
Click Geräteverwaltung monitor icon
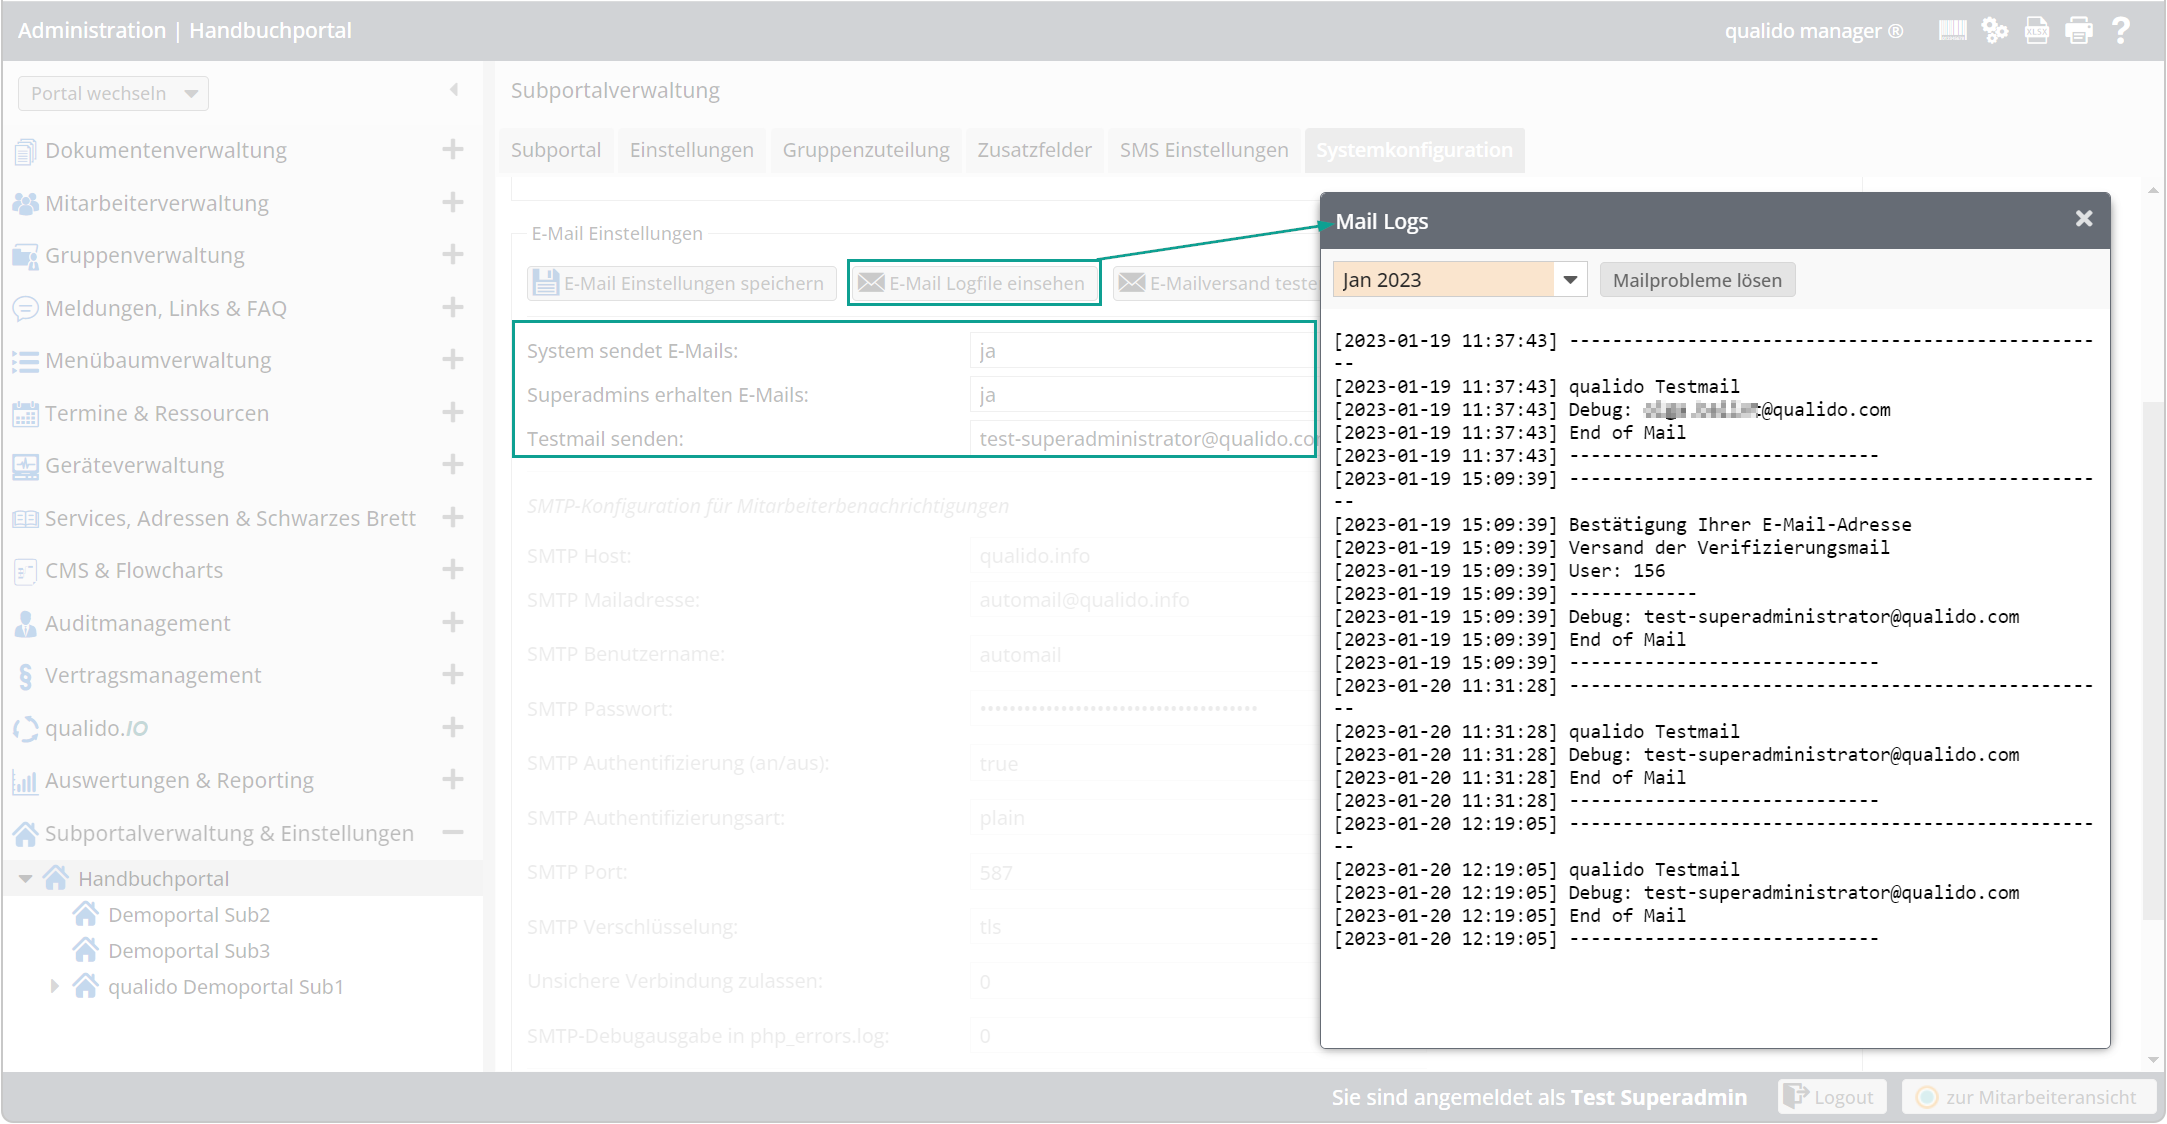[25, 466]
